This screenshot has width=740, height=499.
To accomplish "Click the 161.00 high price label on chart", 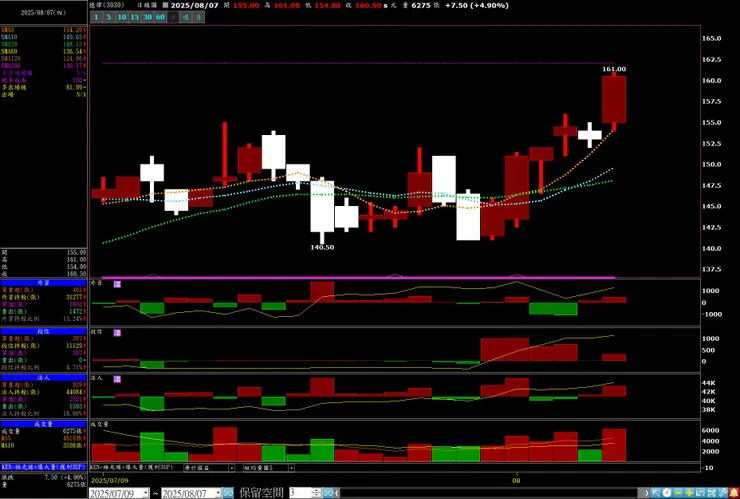I will click(614, 69).
